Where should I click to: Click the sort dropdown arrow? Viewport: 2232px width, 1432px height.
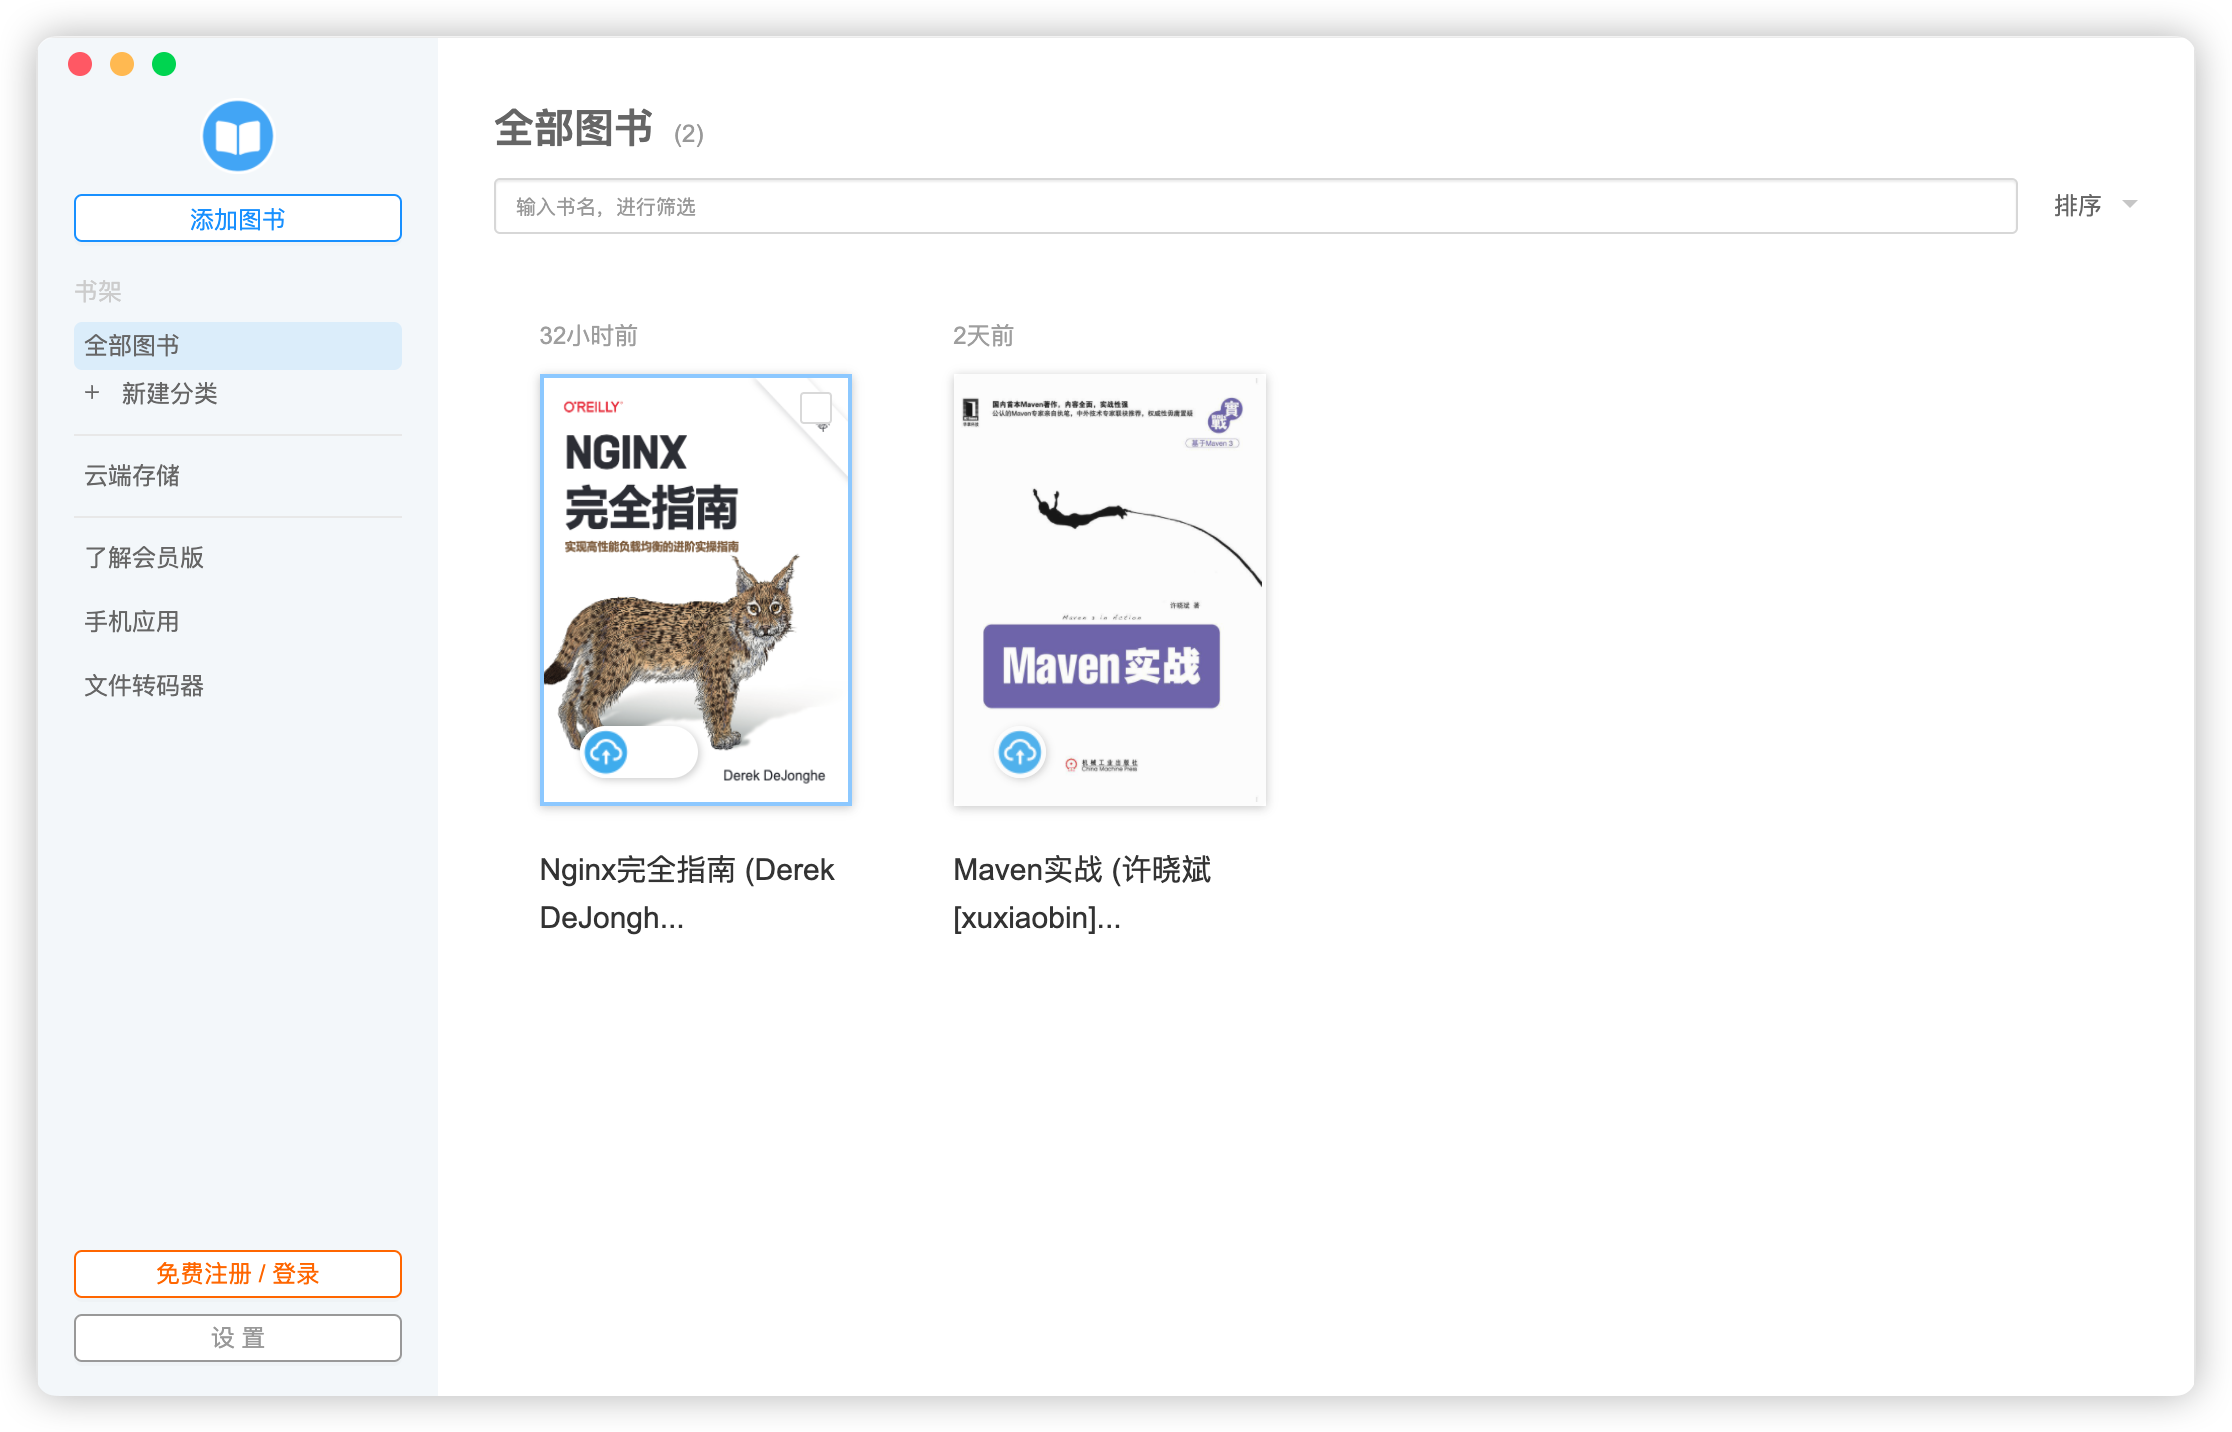(x=2130, y=204)
